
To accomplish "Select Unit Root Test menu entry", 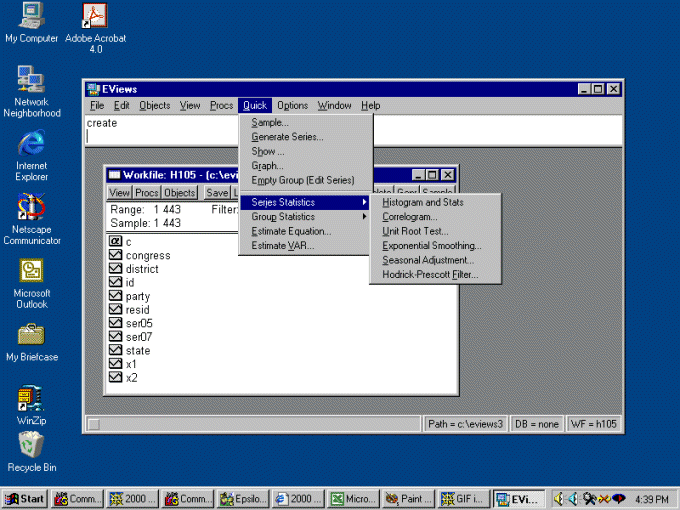I will click(414, 231).
